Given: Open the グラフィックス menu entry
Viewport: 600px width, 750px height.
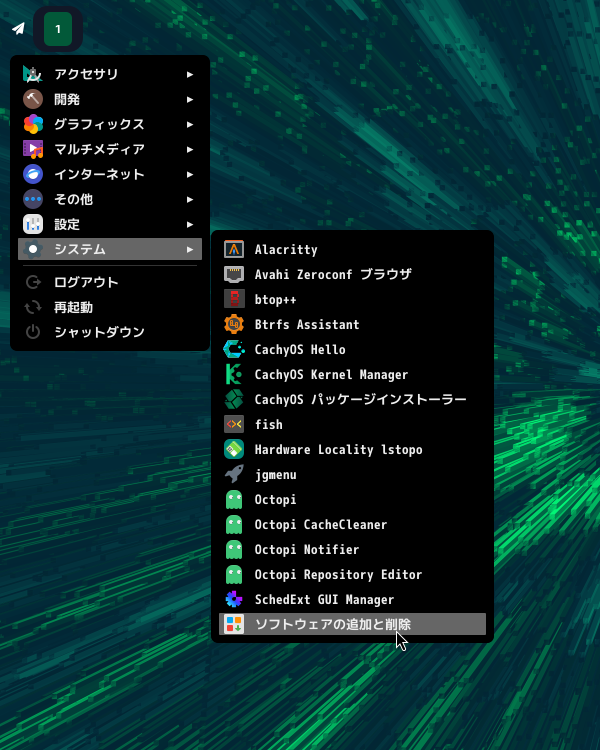Looking at the screenshot, I should [x=110, y=124].
